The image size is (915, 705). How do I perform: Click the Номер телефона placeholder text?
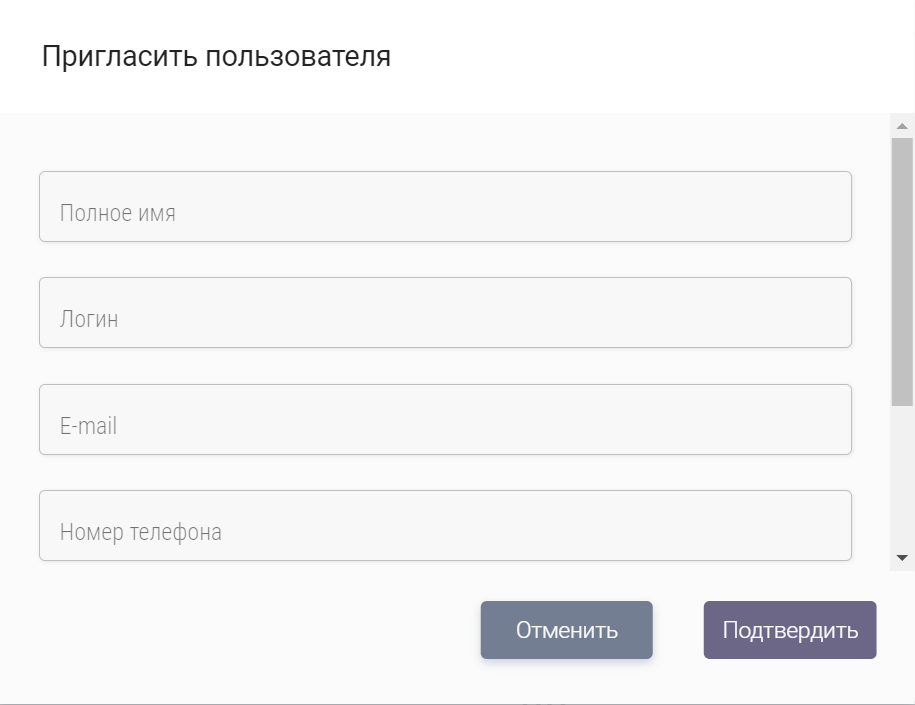click(141, 532)
